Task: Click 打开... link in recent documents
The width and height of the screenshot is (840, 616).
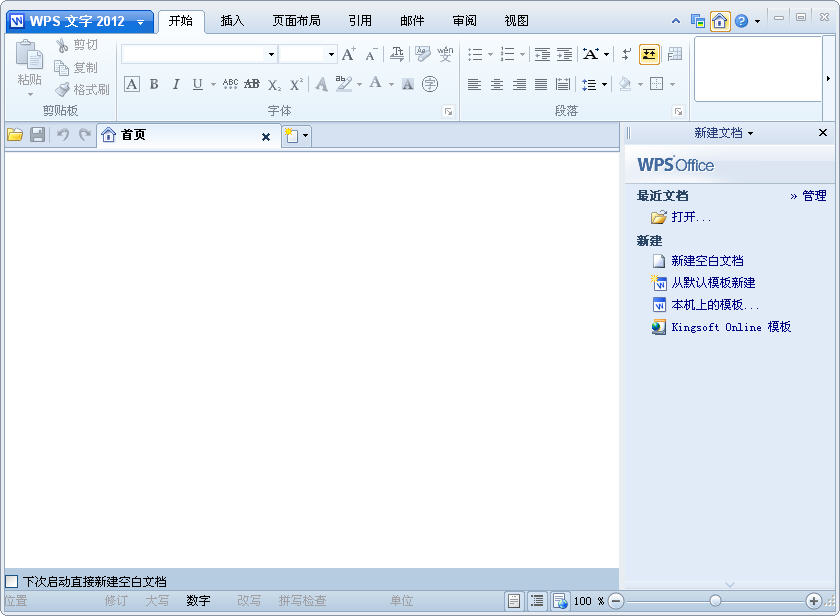Action: tap(691, 217)
